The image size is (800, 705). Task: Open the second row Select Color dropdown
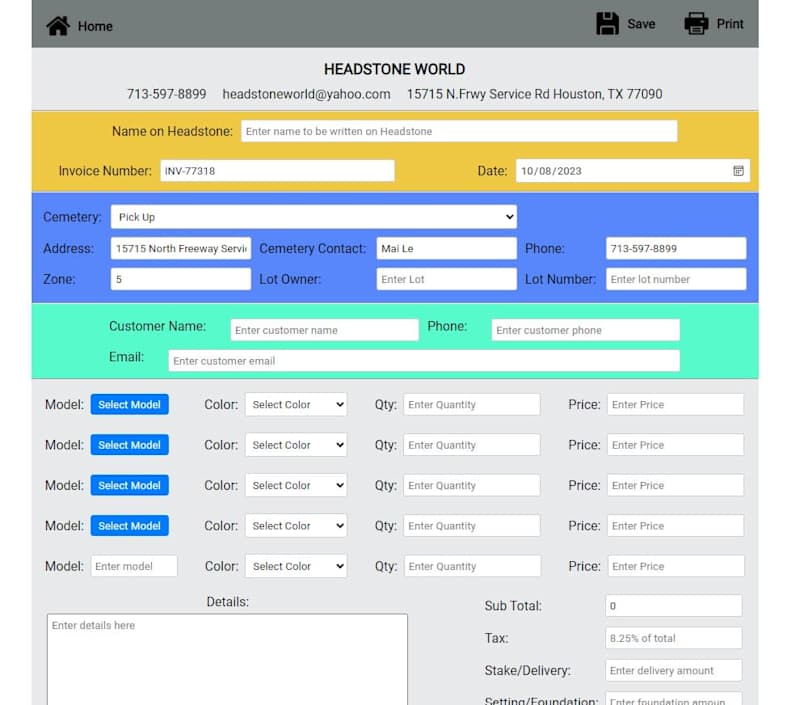pos(296,445)
